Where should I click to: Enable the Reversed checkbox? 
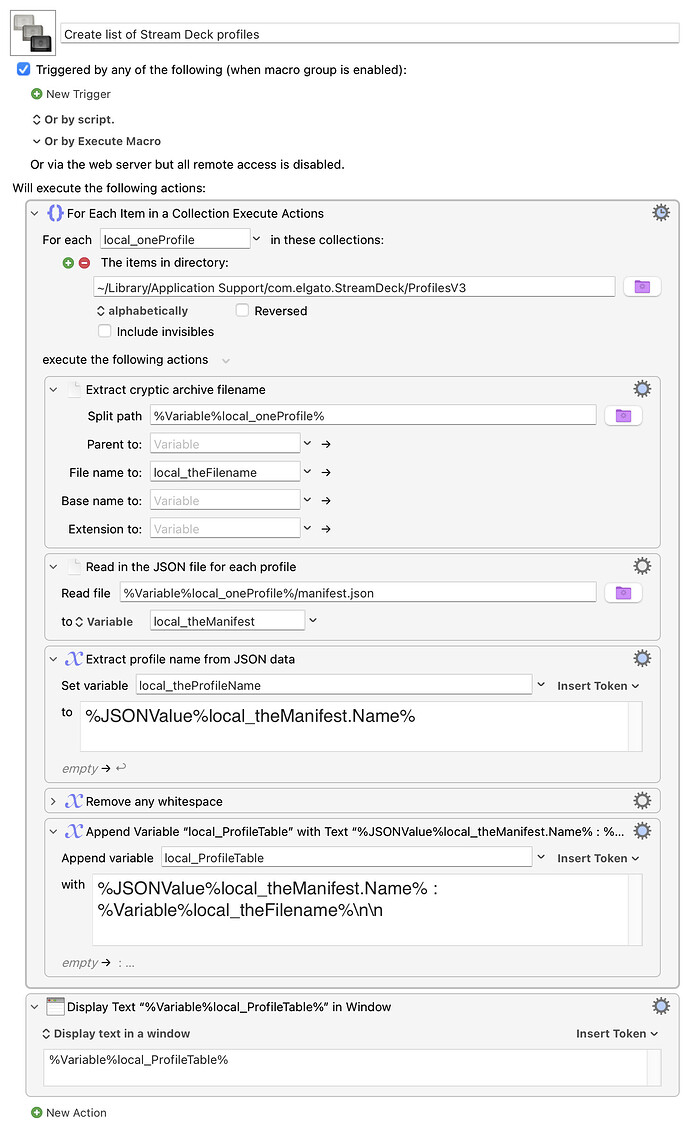(x=242, y=310)
